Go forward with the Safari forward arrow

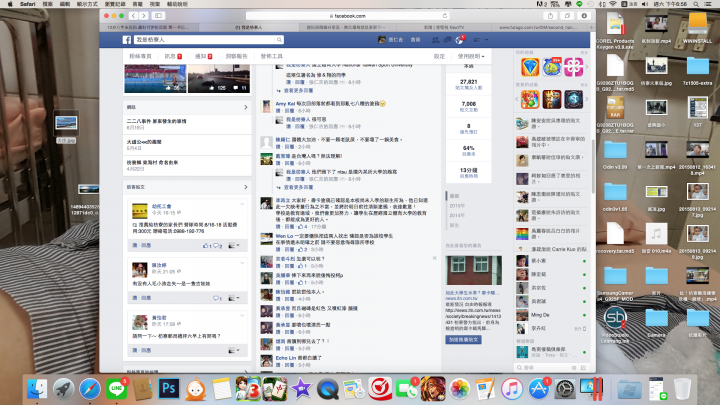pos(144,16)
